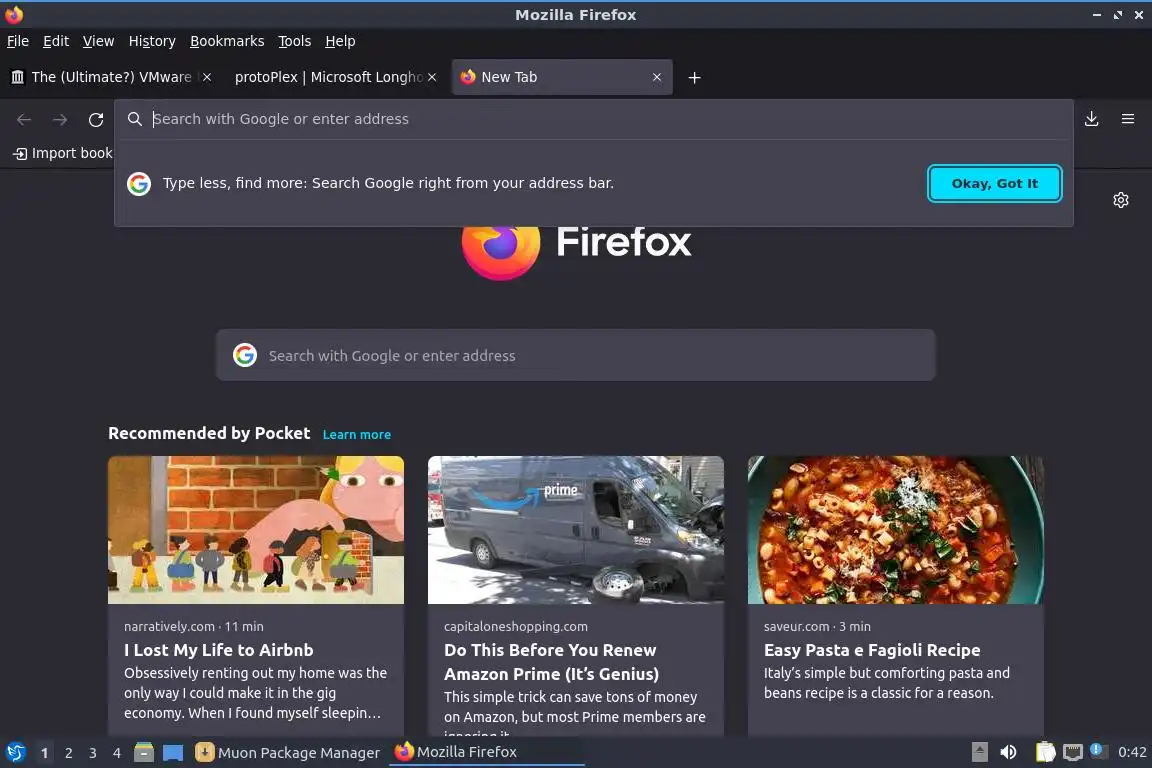Go back with the back arrow
Image resolution: width=1152 pixels, height=768 pixels.
(24, 119)
